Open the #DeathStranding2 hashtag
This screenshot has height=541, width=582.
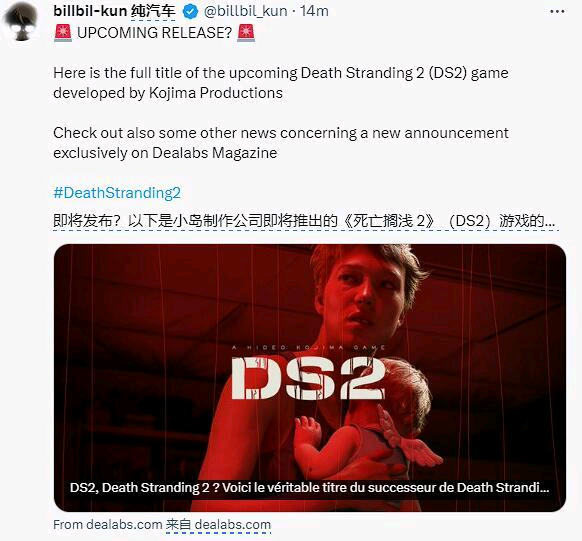click(117, 193)
